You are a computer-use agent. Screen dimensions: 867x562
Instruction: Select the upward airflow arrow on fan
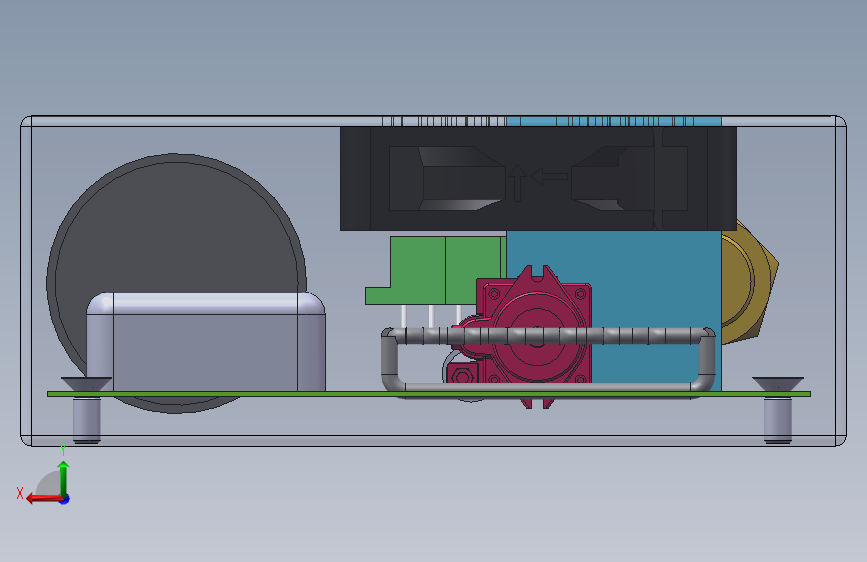pyautogui.click(x=518, y=183)
